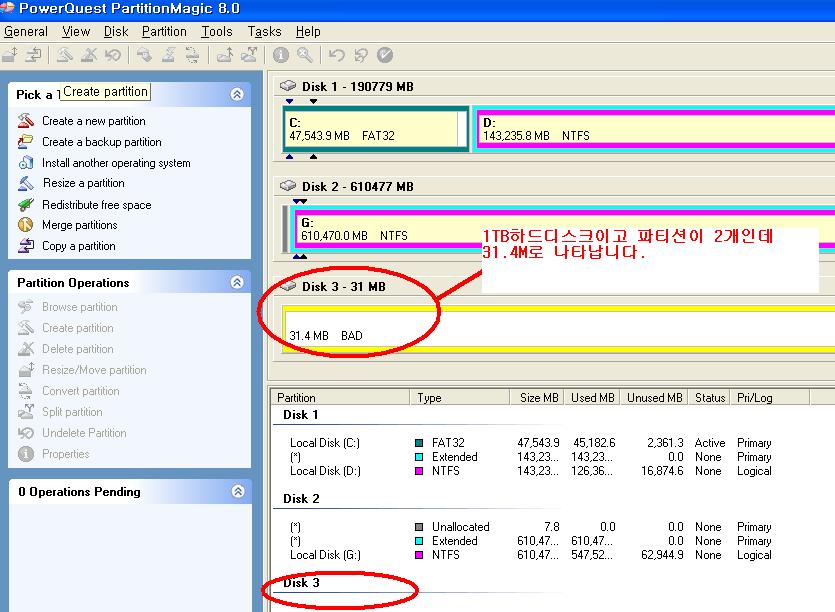Start the Create a backup partition task
This screenshot has width=835, height=612.
(102, 142)
